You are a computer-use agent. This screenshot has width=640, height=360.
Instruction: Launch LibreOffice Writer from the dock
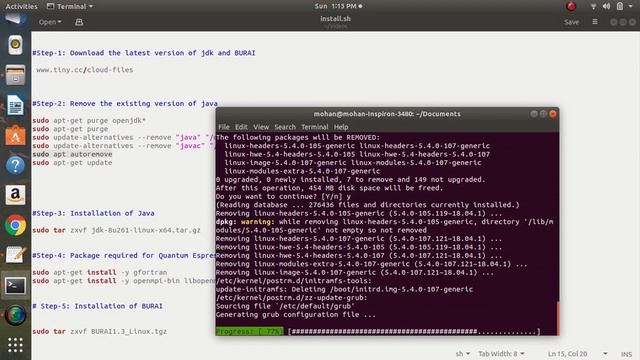(x=15, y=105)
